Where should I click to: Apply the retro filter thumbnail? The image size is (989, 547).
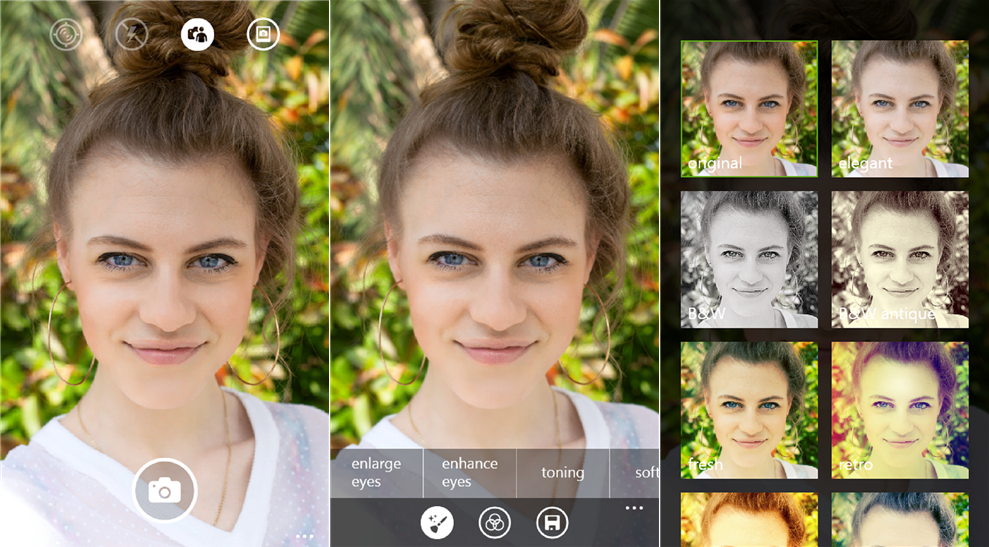point(900,410)
